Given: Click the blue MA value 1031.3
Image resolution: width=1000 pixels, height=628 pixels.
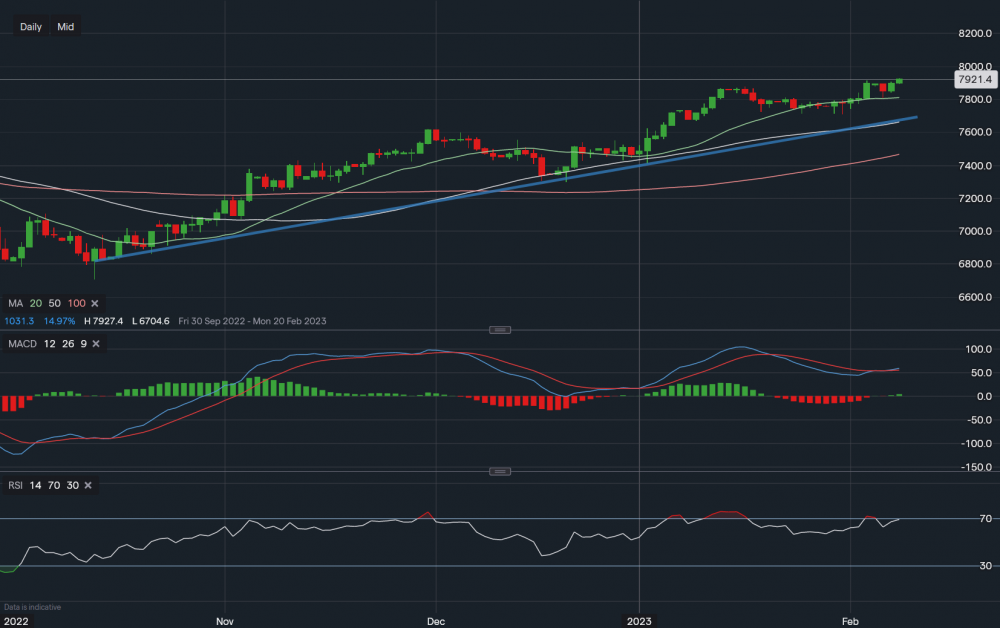Looking at the screenshot, I should click(18, 322).
